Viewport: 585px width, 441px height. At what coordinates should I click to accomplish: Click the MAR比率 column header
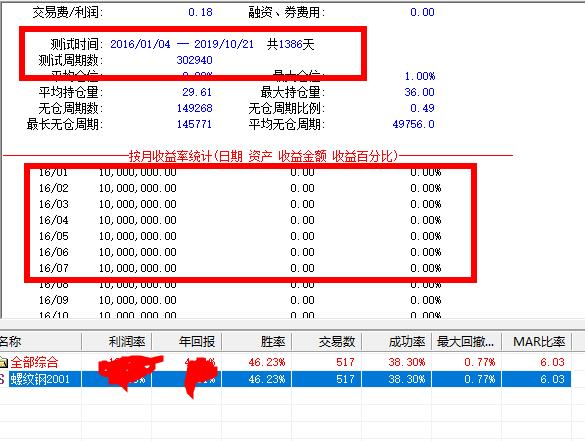tap(537, 341)
